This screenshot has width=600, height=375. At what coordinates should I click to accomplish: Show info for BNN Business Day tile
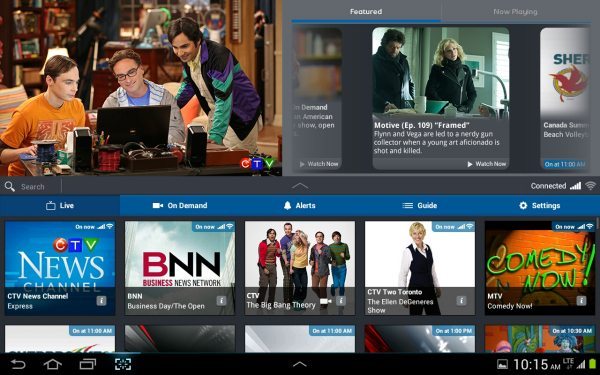221,301
